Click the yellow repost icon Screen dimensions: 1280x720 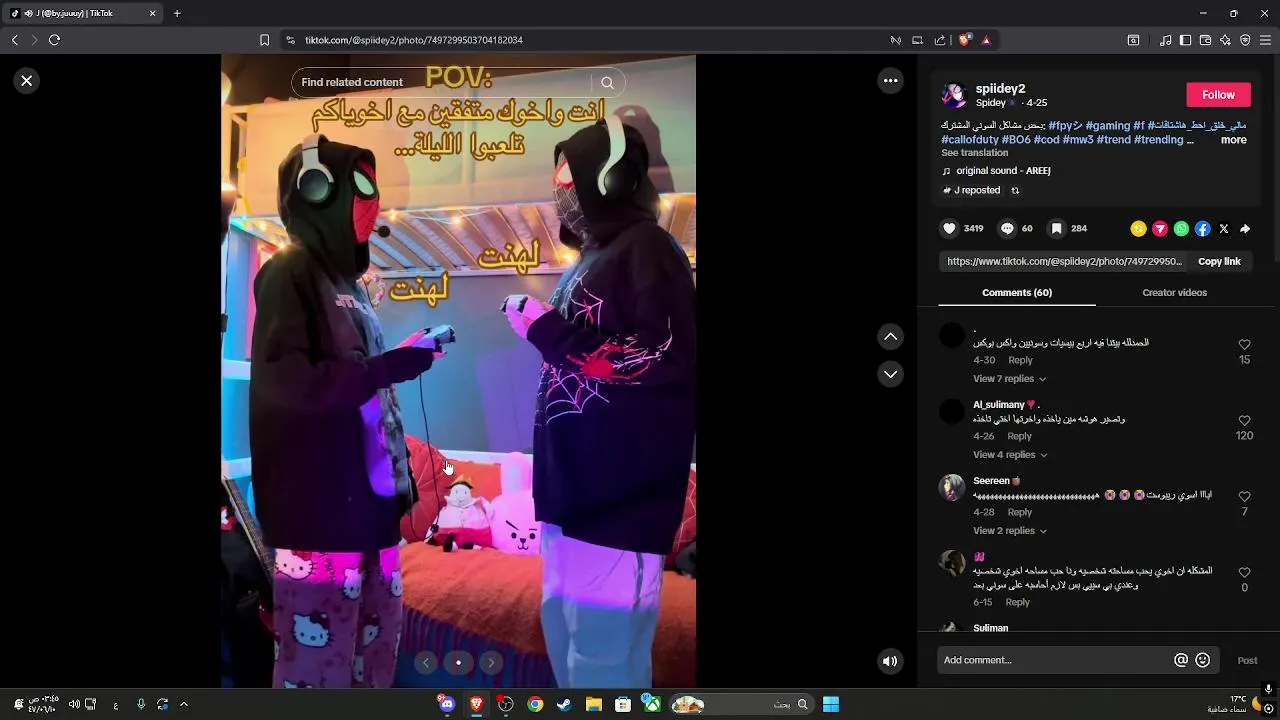(1138, 229)
